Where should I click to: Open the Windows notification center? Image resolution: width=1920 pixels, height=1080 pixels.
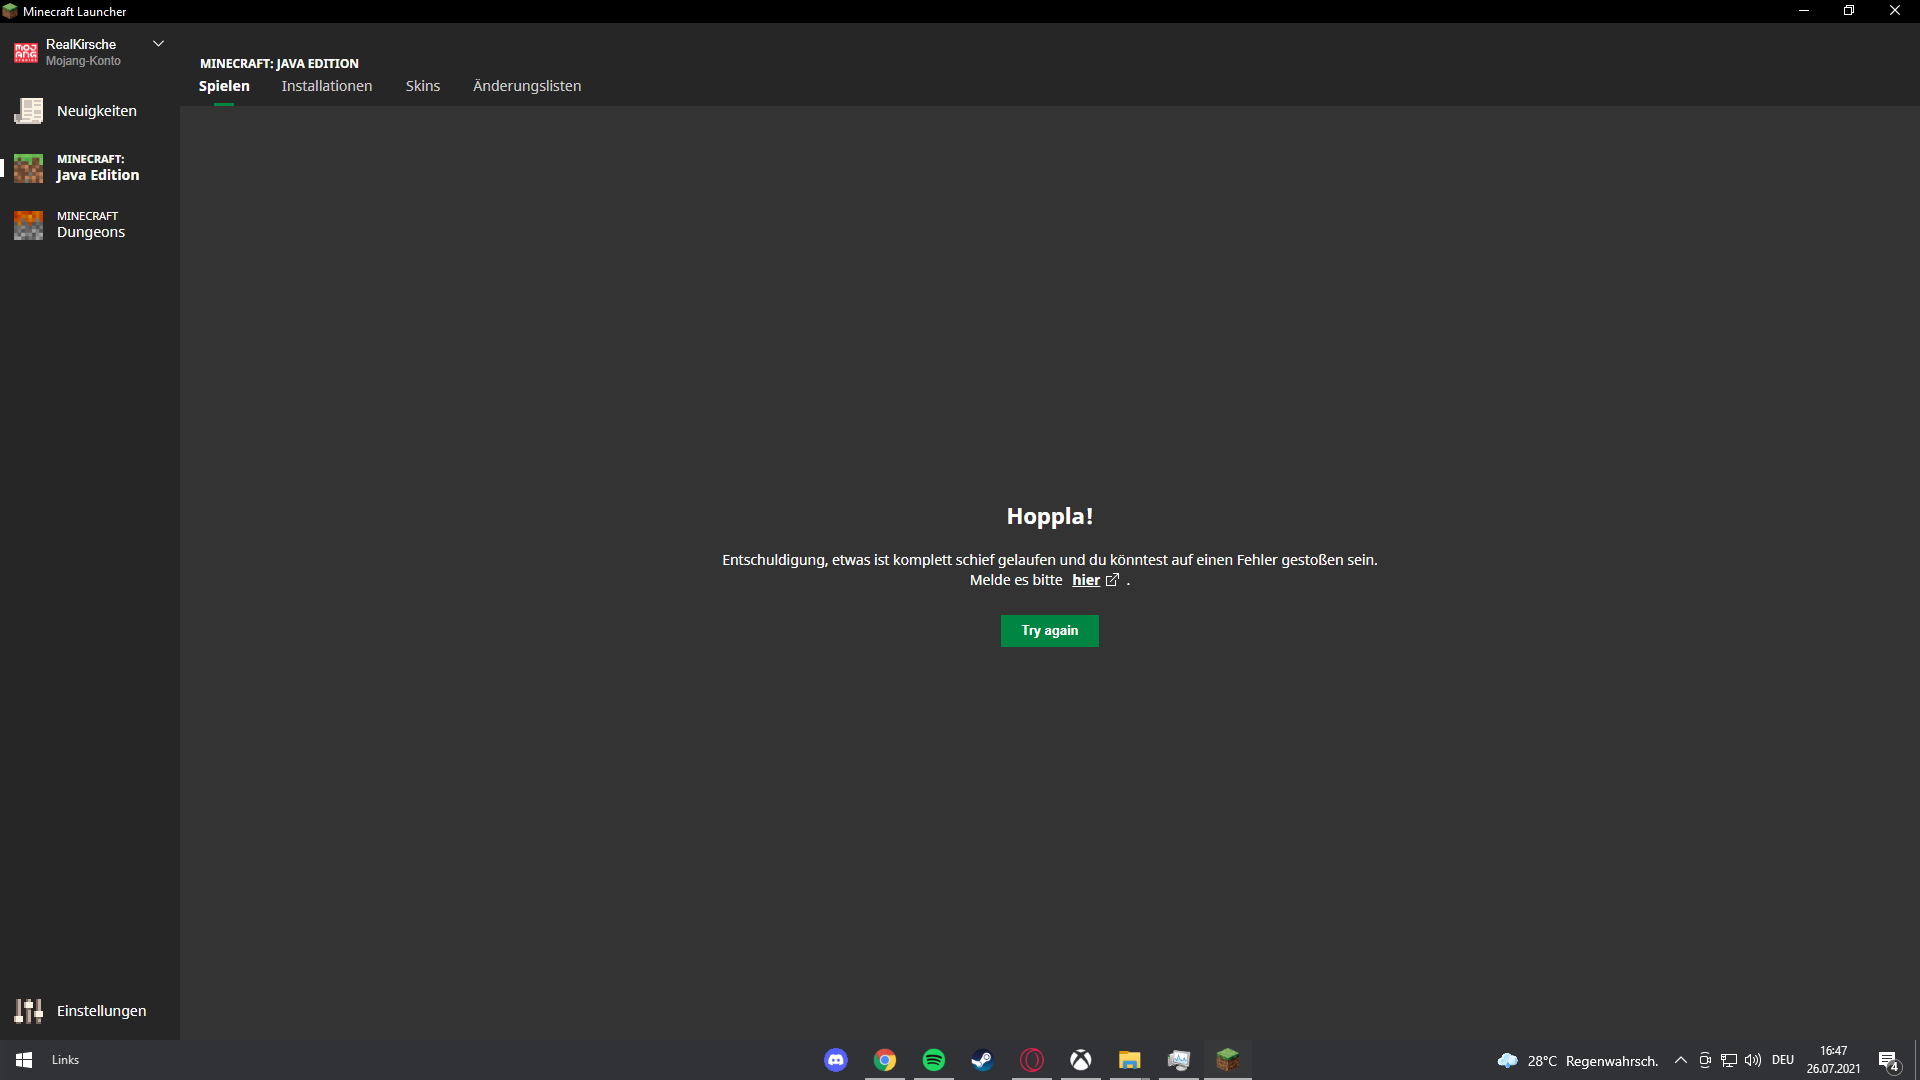click(x=1888, y=1061)
